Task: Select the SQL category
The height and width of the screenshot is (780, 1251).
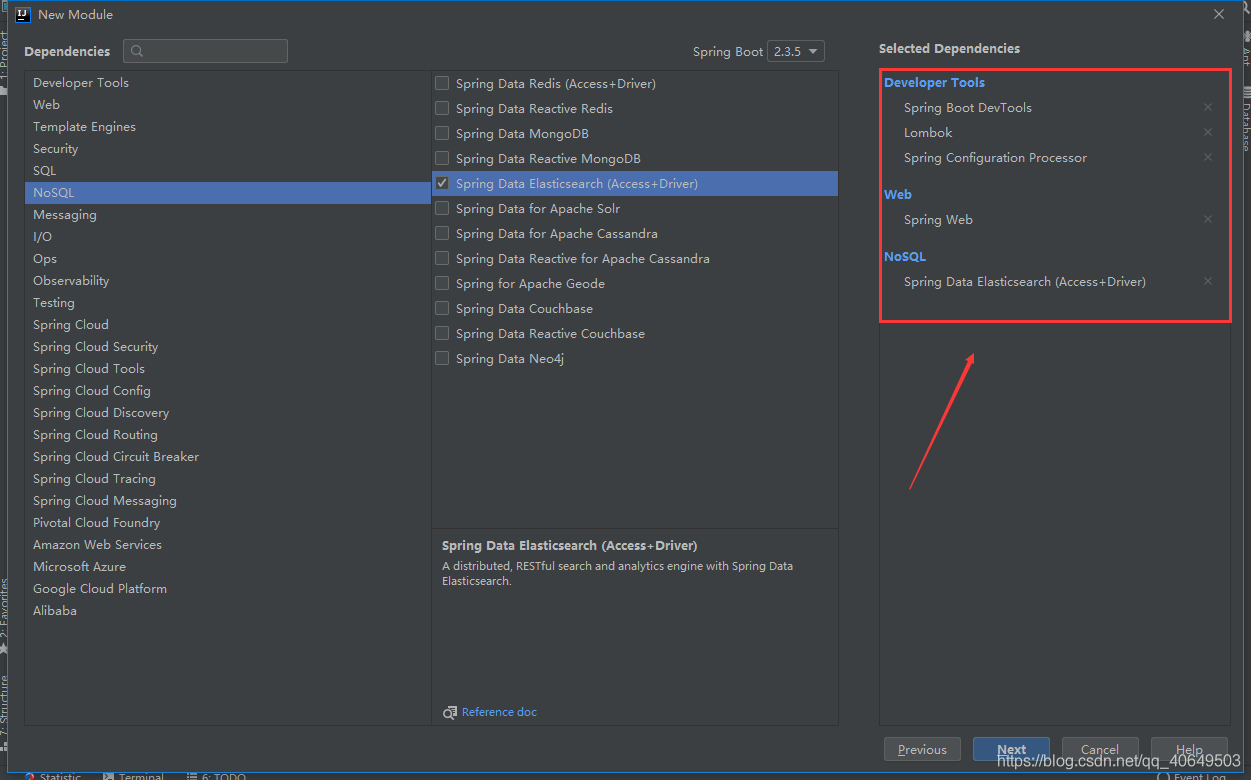Action: click(x=228, y=170)
